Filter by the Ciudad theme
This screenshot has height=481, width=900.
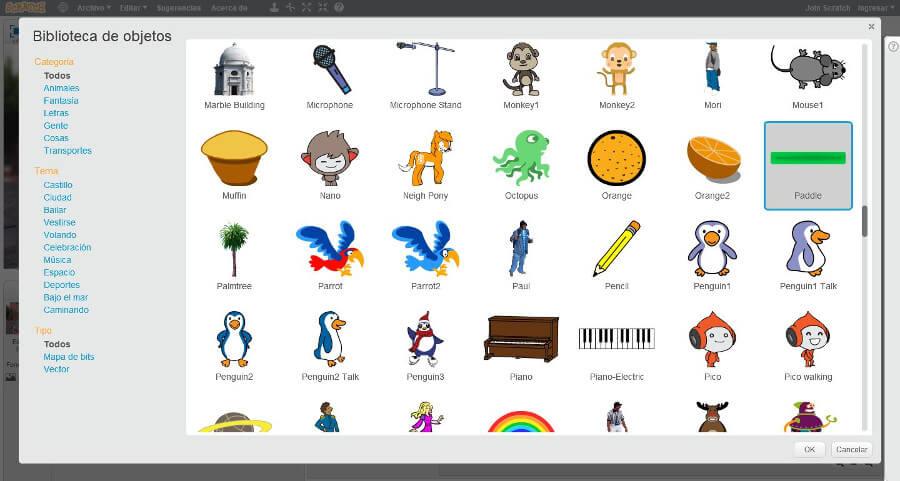[x=57, y=197]
